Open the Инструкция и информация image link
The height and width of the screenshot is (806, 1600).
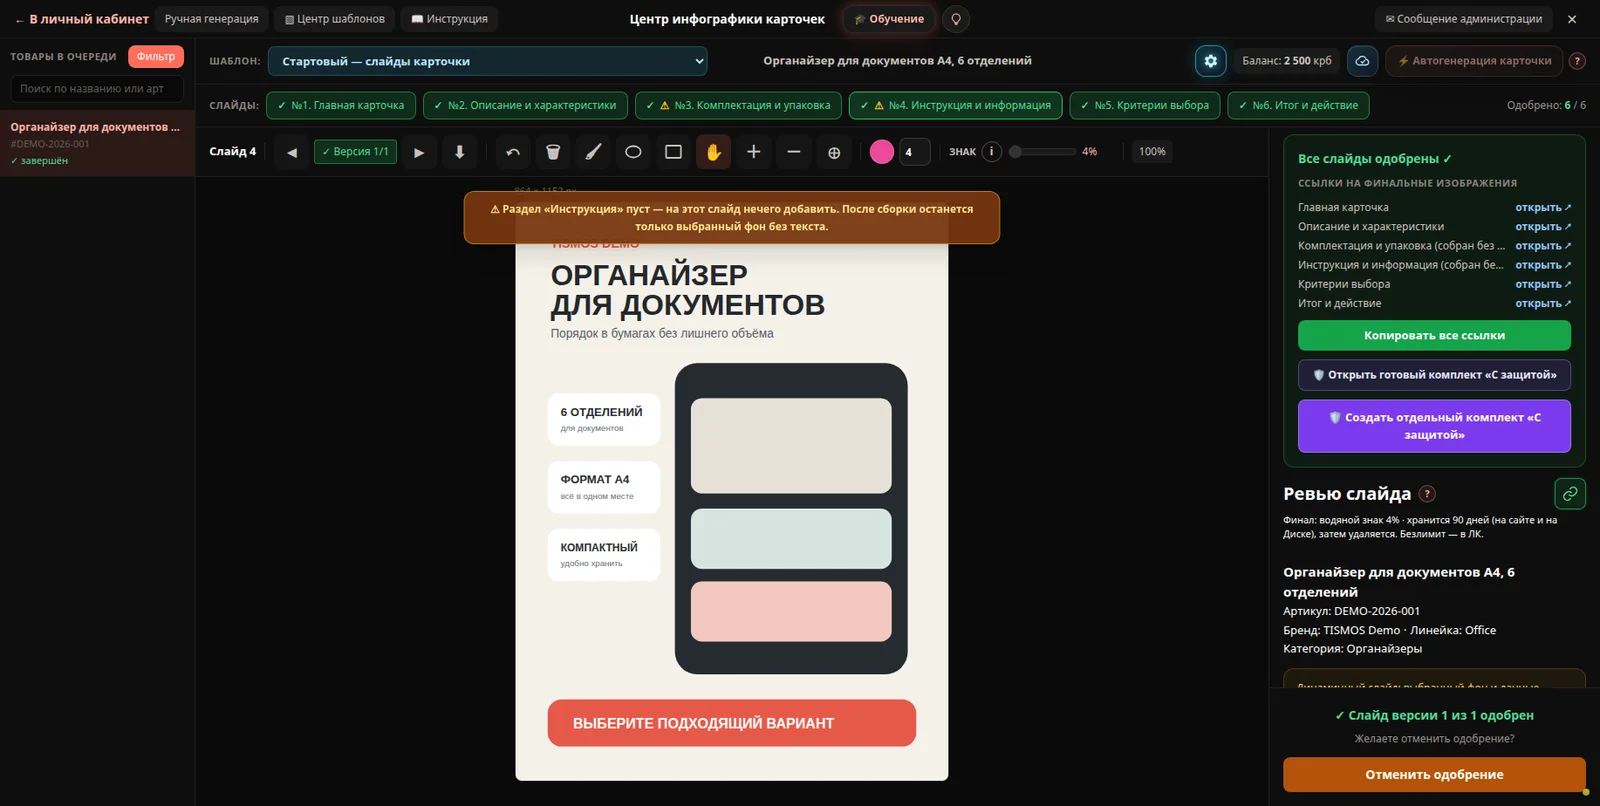(x=1543, y=265)
